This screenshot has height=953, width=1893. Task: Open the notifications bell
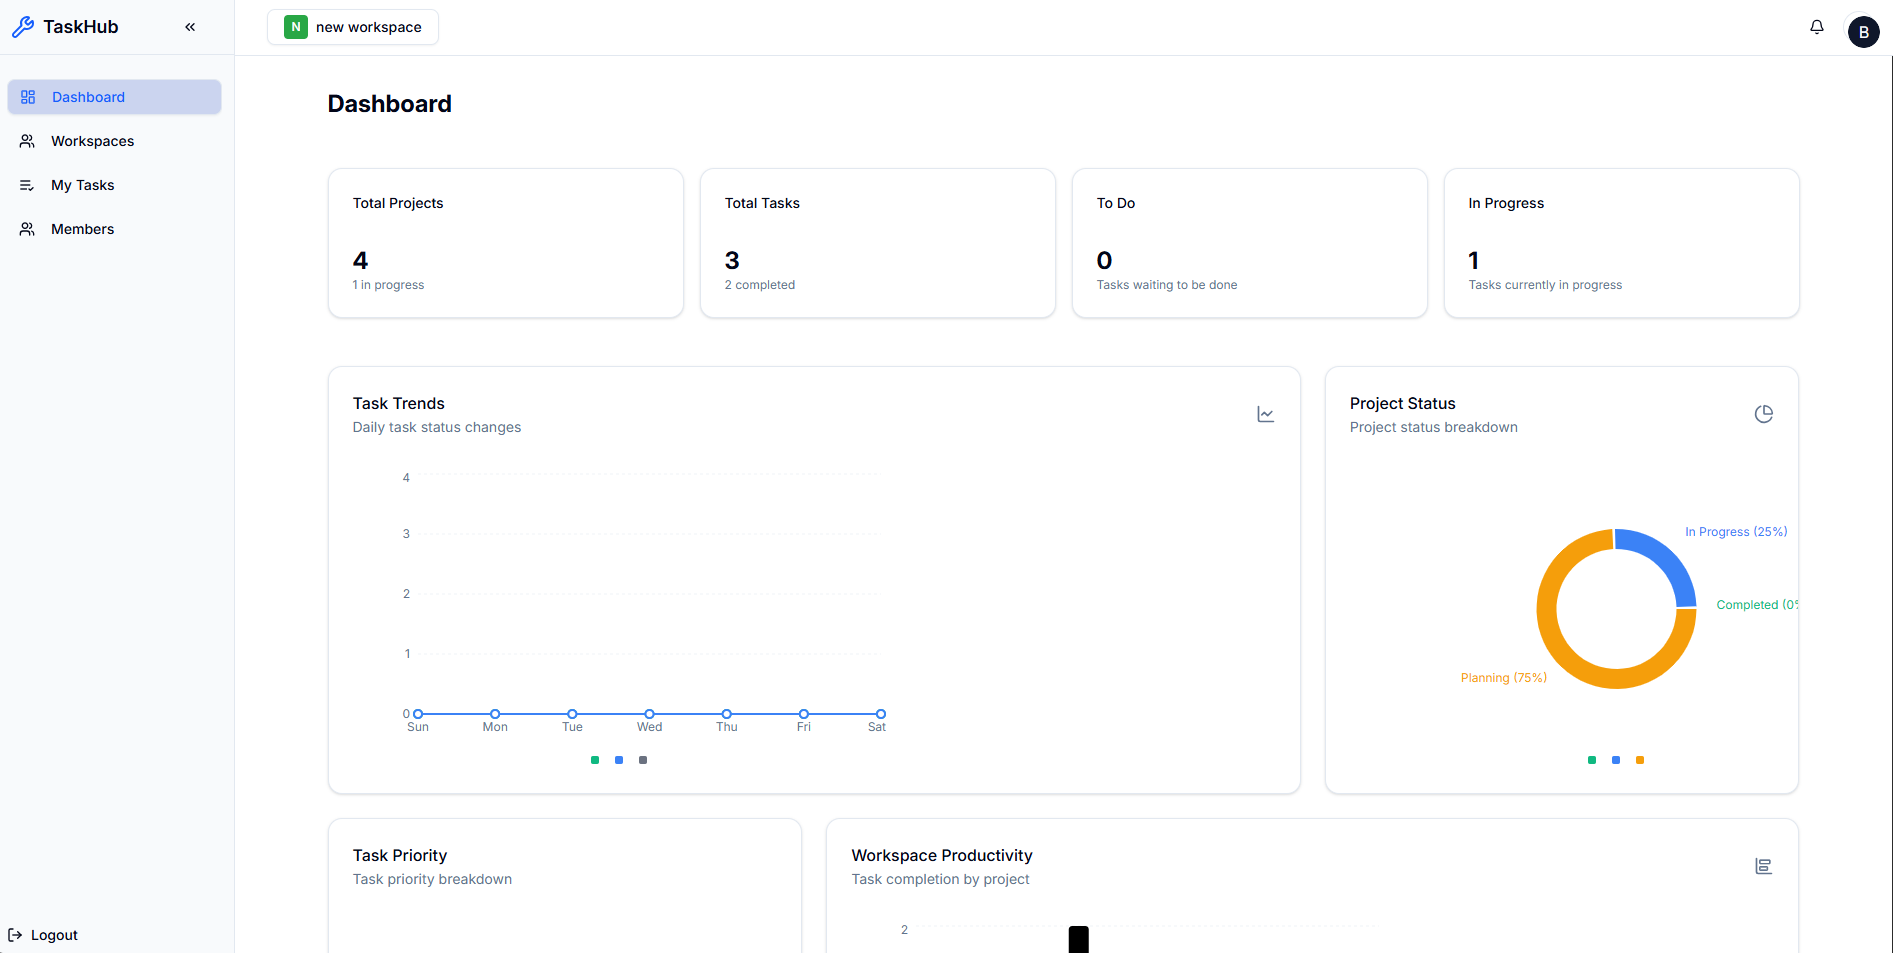(x=1817, y=26)
